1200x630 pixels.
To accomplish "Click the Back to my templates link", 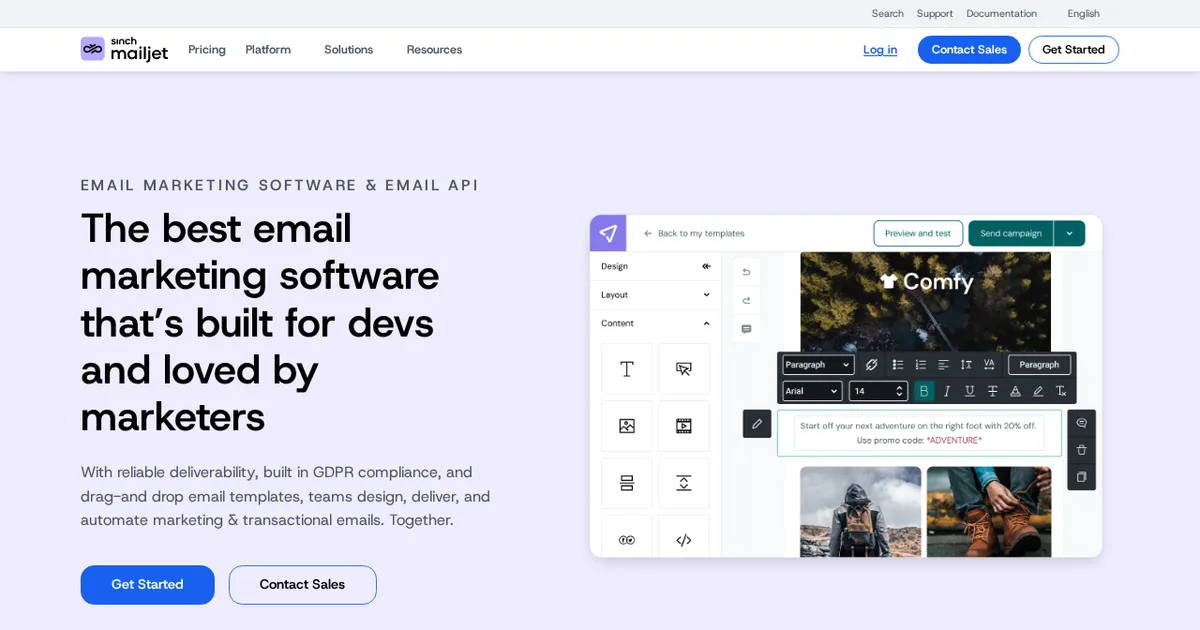I will tap(694, 233).
